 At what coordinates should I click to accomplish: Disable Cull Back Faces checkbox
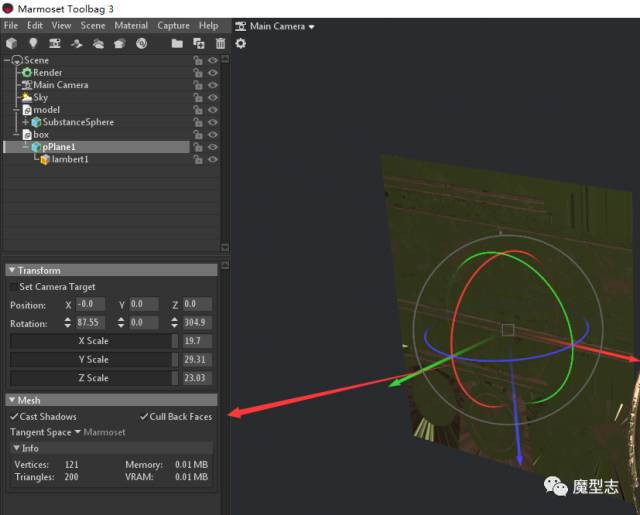coord(144,417)
